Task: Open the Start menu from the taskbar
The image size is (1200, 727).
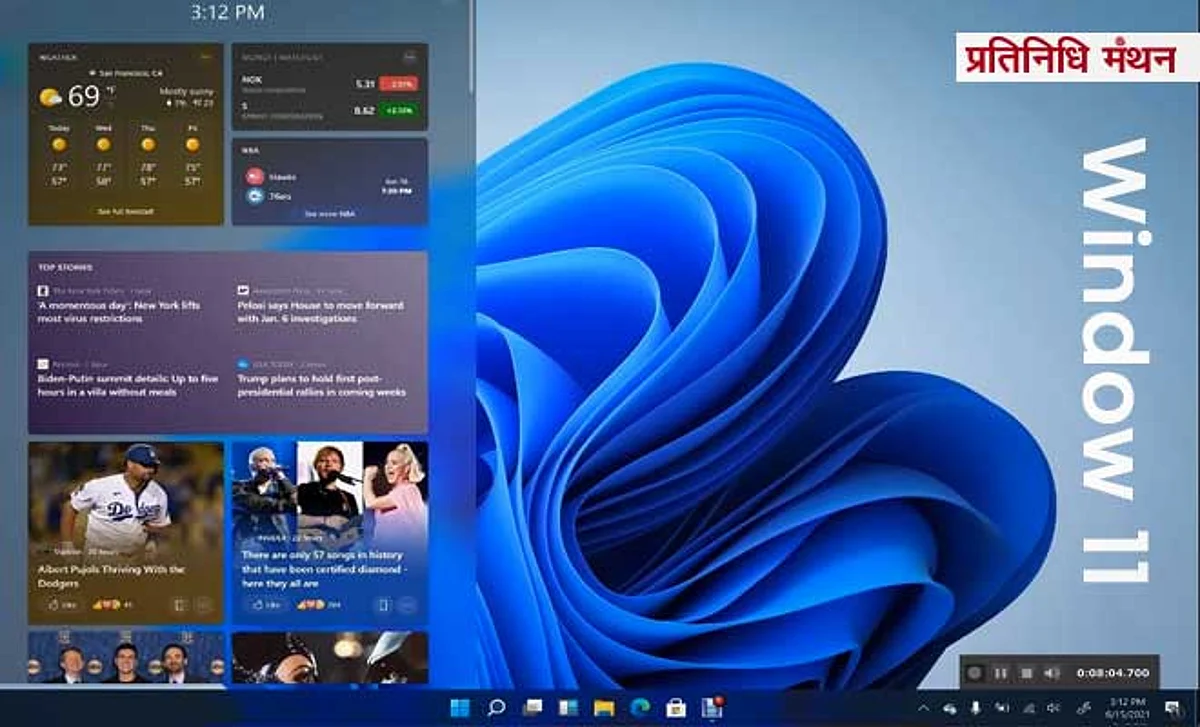Action: click(x=461, y=707)
